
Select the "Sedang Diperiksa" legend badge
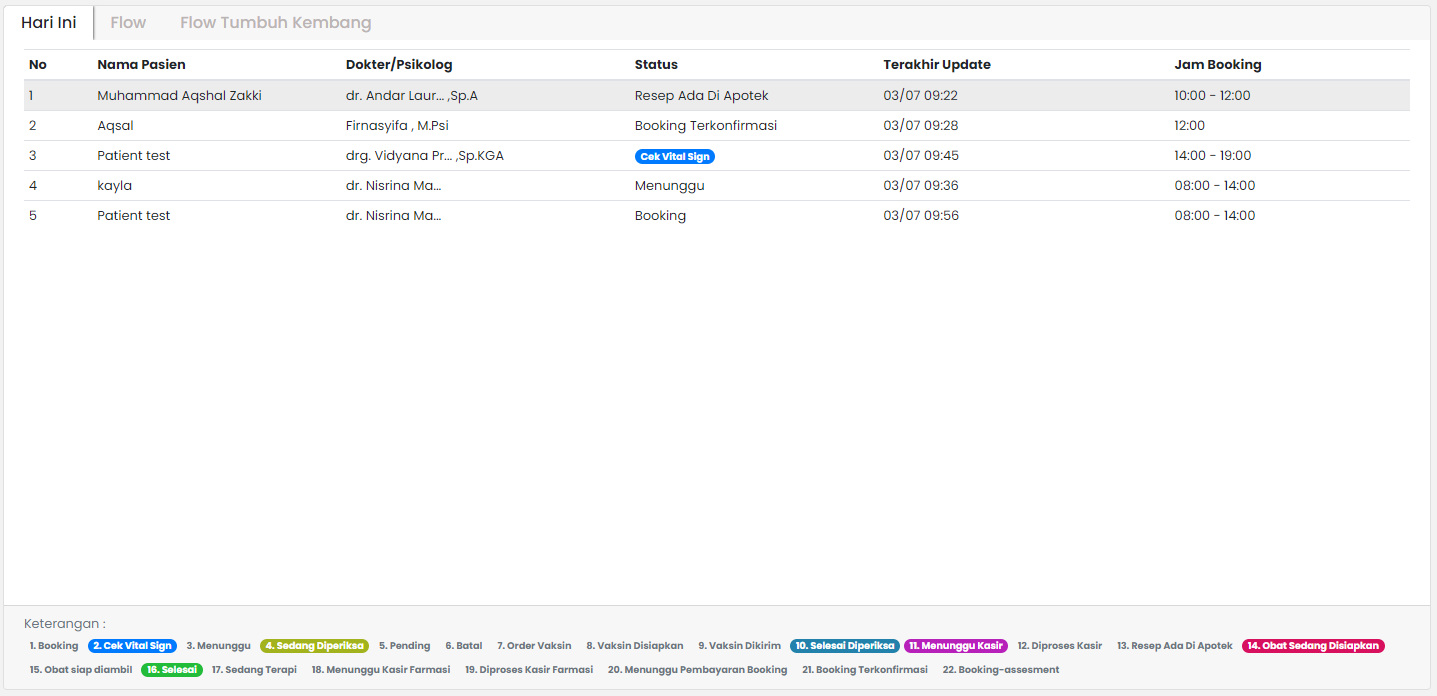pyautogui.click(x=314, y=645)
